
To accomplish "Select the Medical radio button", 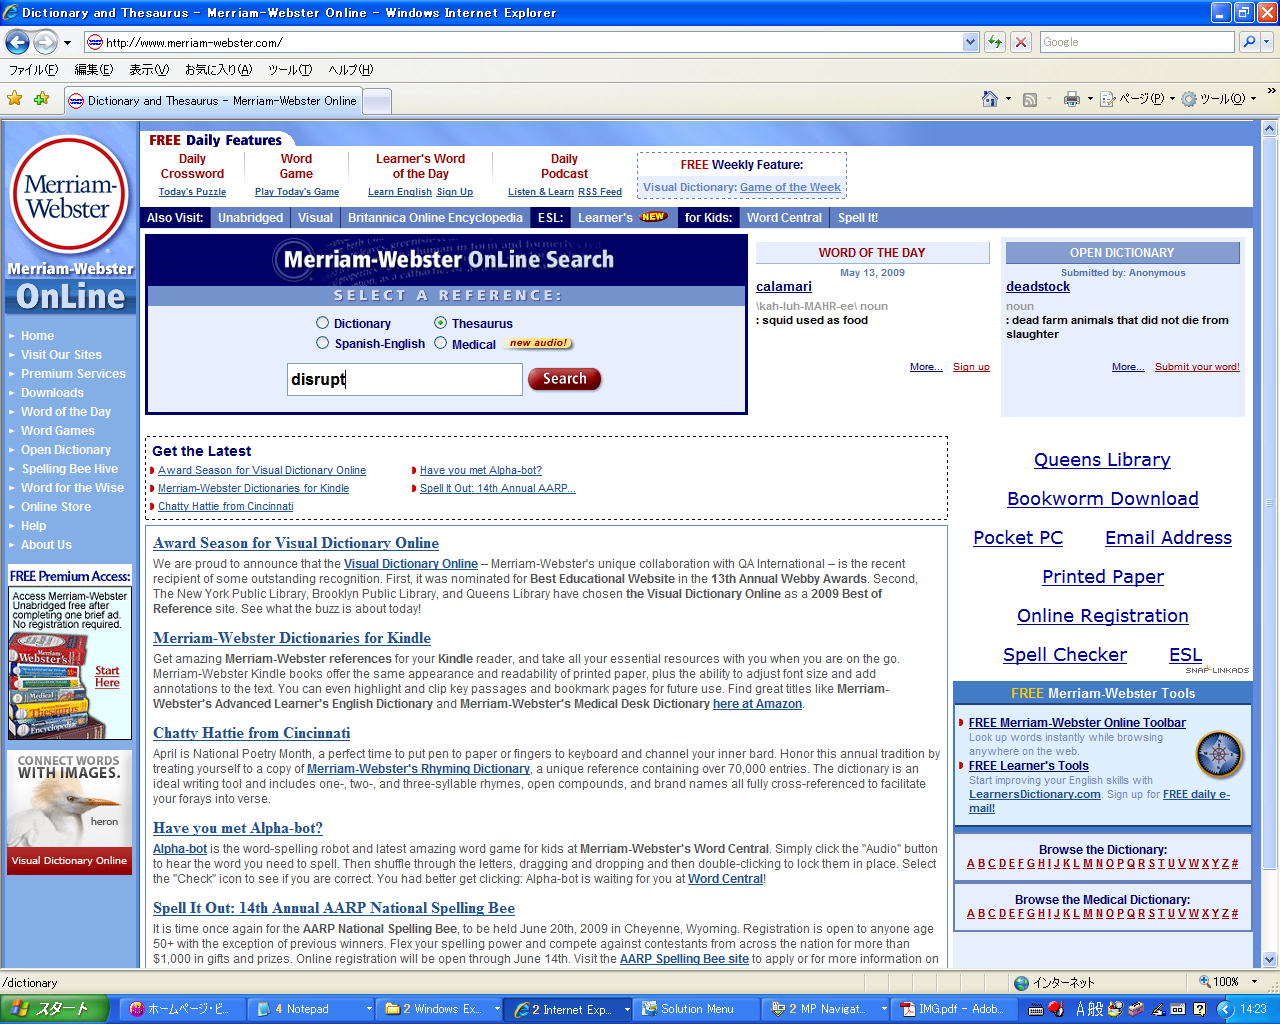I will coord(440,343).
